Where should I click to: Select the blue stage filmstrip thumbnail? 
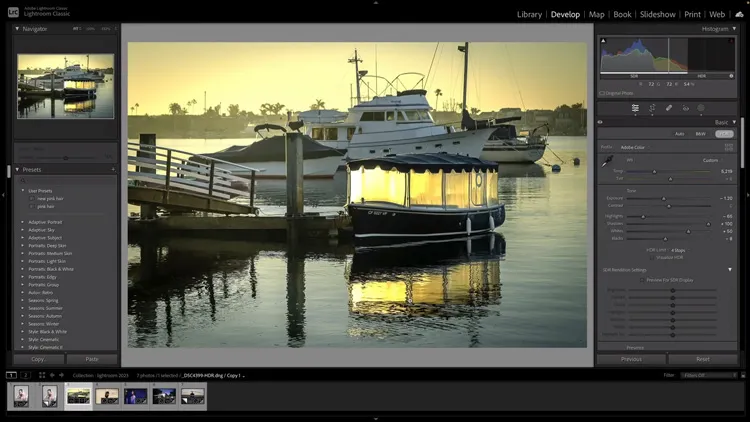point(135,396)
